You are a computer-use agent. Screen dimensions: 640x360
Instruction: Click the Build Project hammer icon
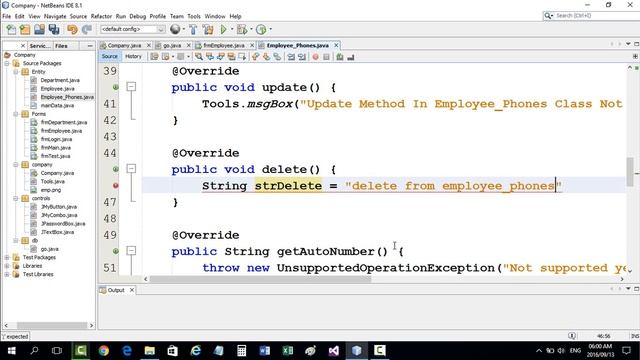coord(193,29)
